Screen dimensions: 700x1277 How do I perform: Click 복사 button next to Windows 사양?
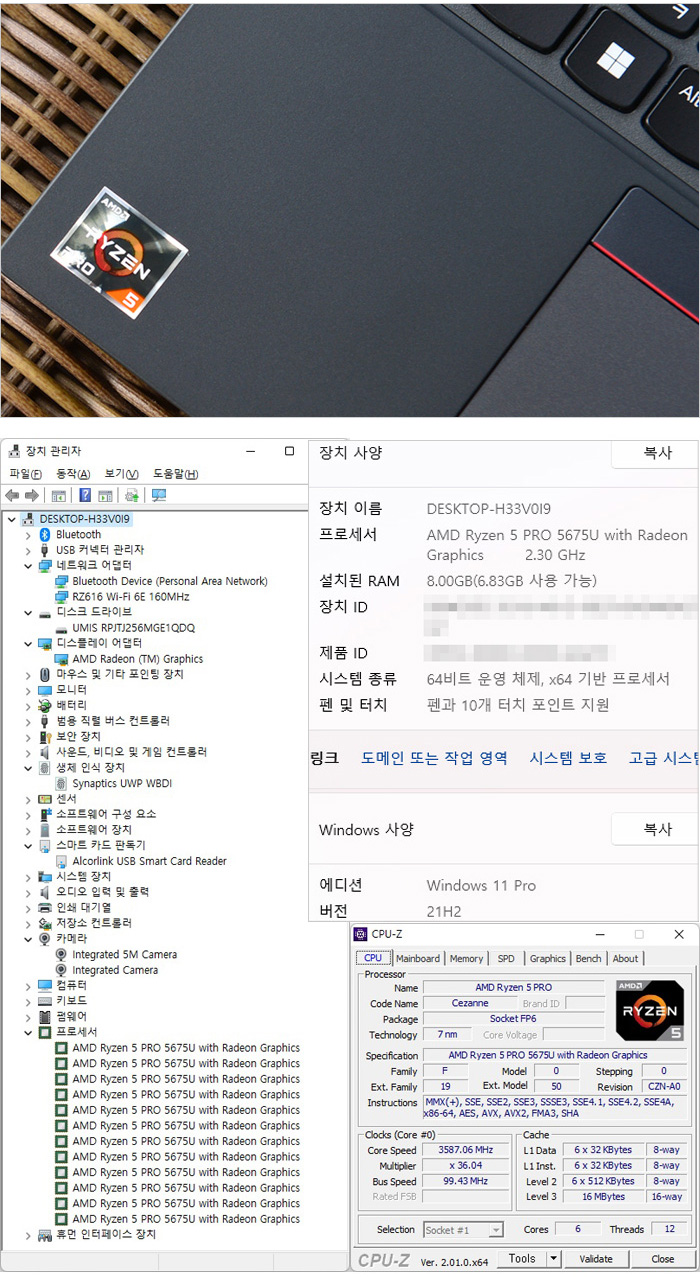pos(657,829)
